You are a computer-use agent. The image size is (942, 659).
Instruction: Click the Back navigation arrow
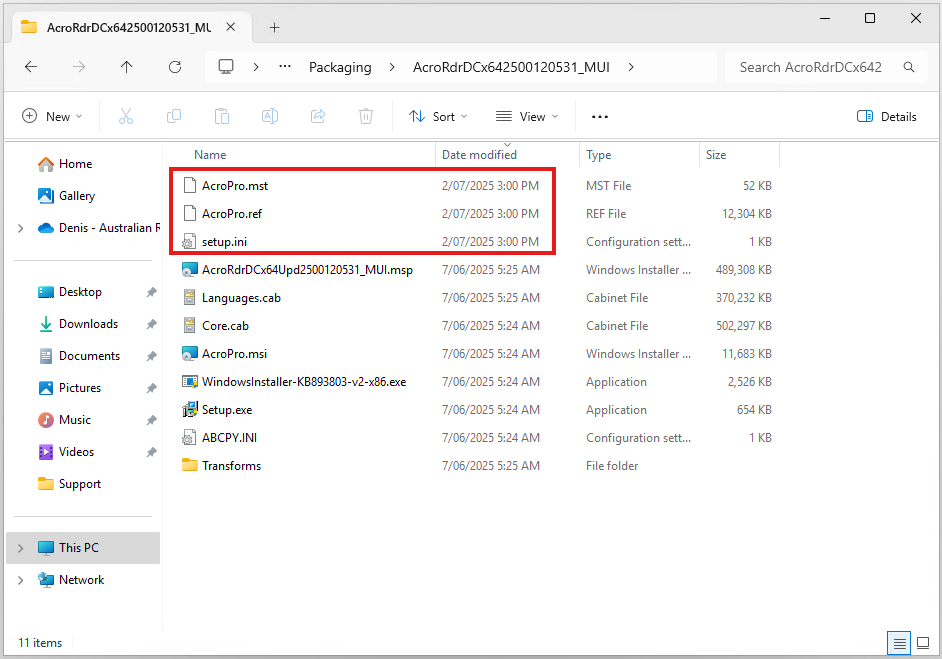click(x=31, y=67)
